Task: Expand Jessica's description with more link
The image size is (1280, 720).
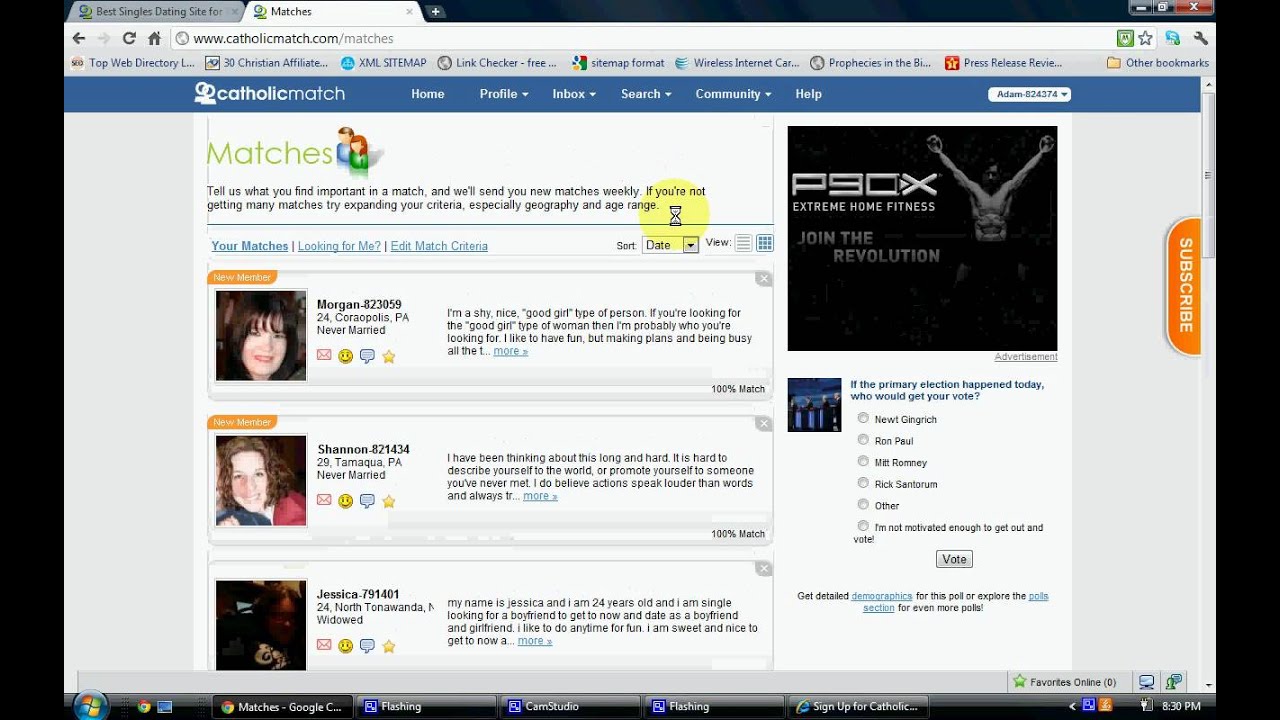Action: click(x=535, y=641)
